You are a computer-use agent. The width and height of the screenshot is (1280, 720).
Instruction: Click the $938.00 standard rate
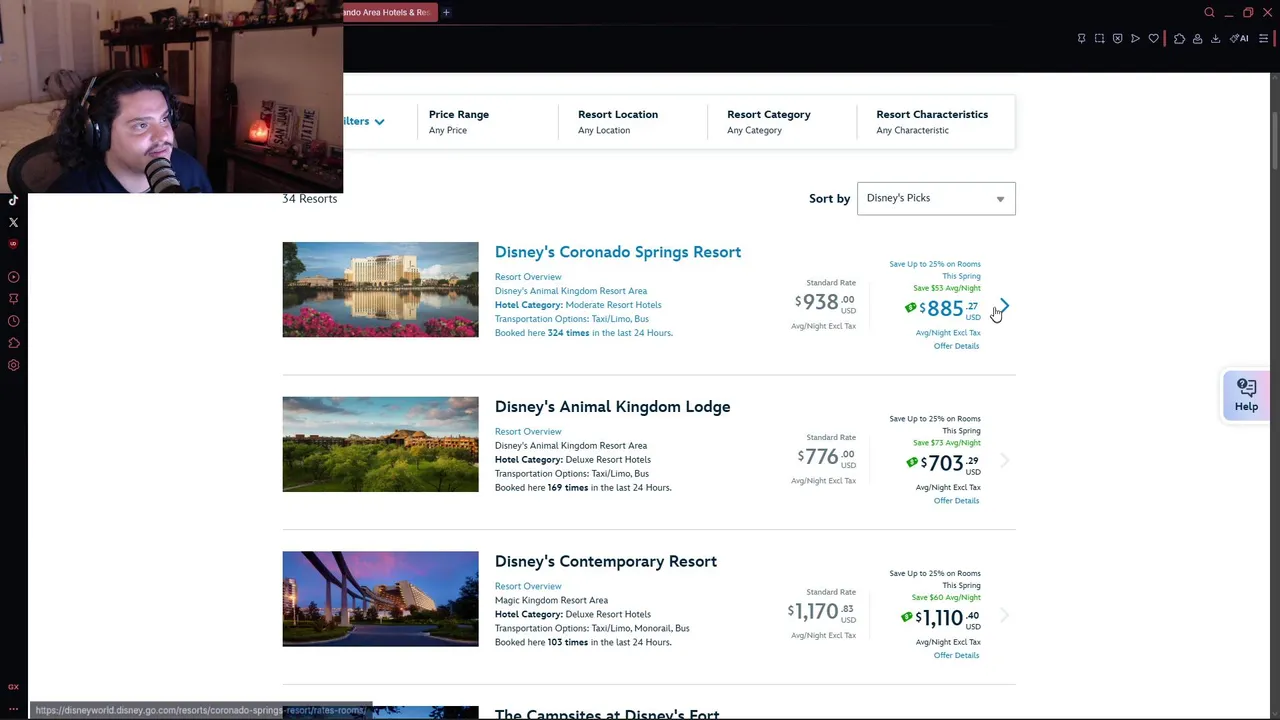pyautogui.click(x=826, y=302)
